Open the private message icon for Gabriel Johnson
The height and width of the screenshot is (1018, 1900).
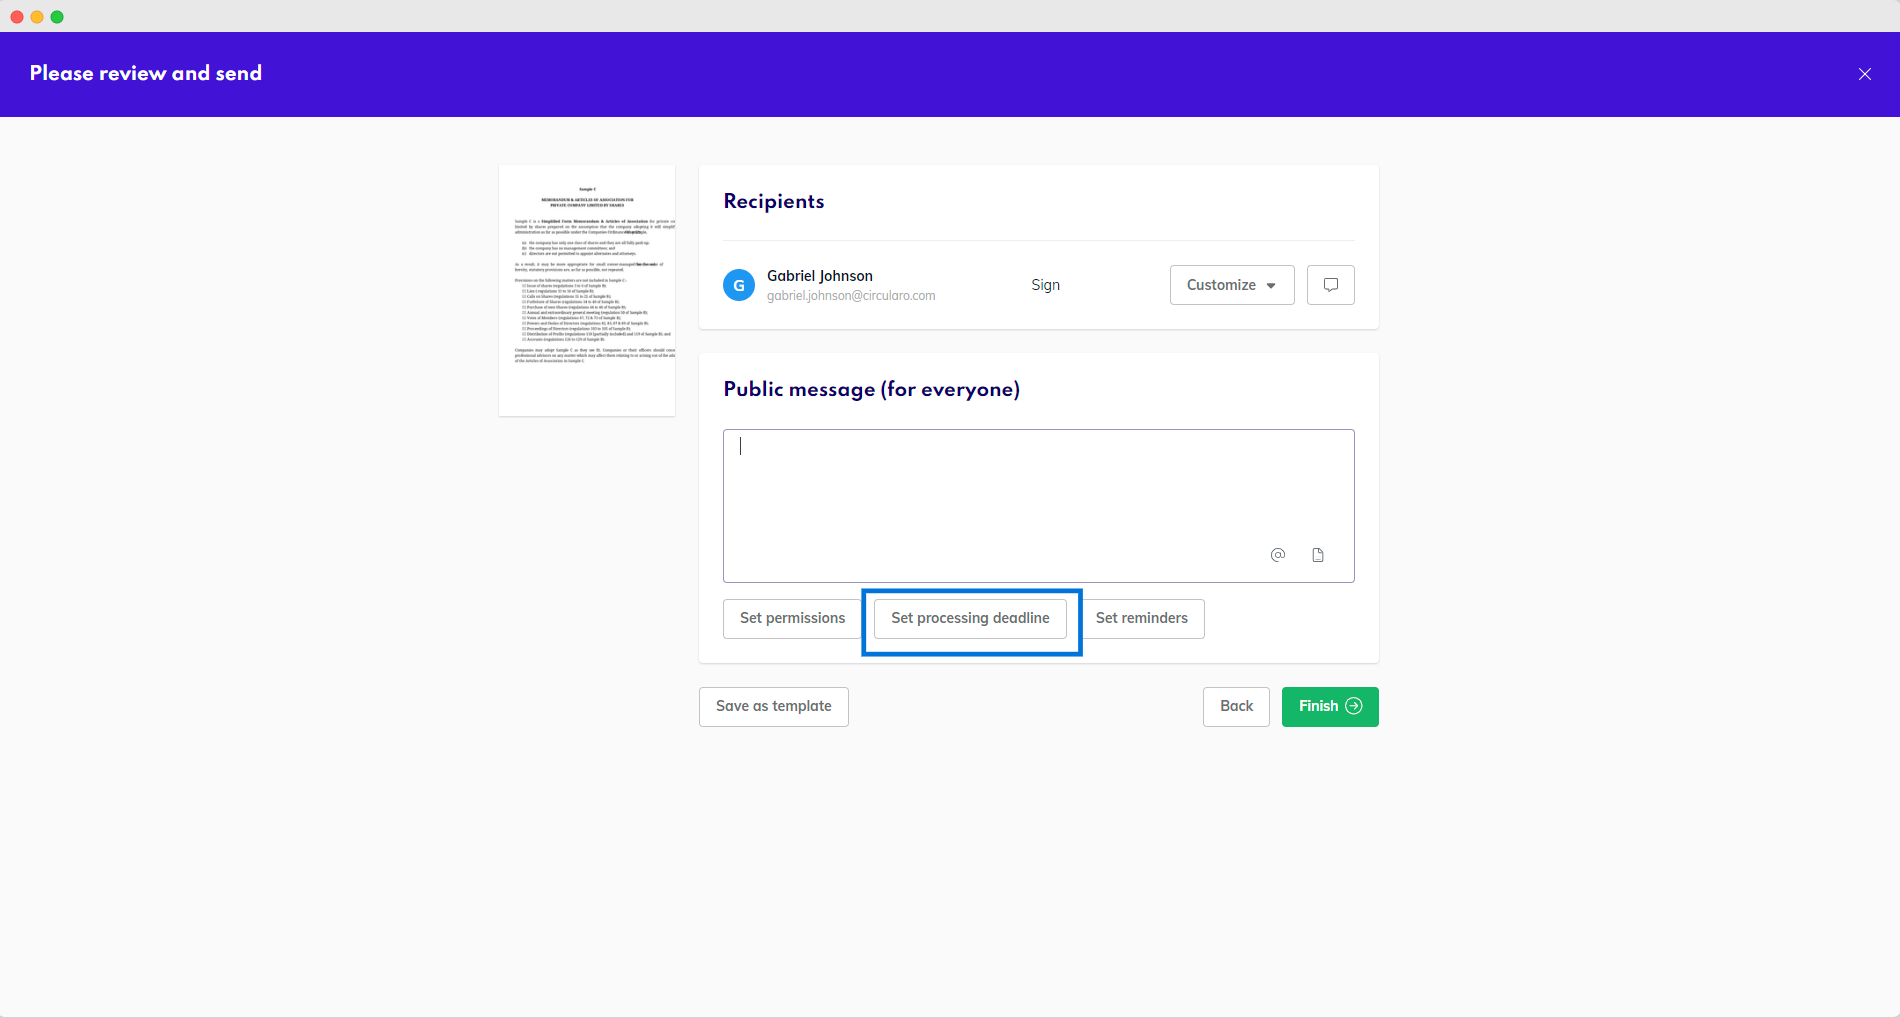click(x=1330, y=285)
